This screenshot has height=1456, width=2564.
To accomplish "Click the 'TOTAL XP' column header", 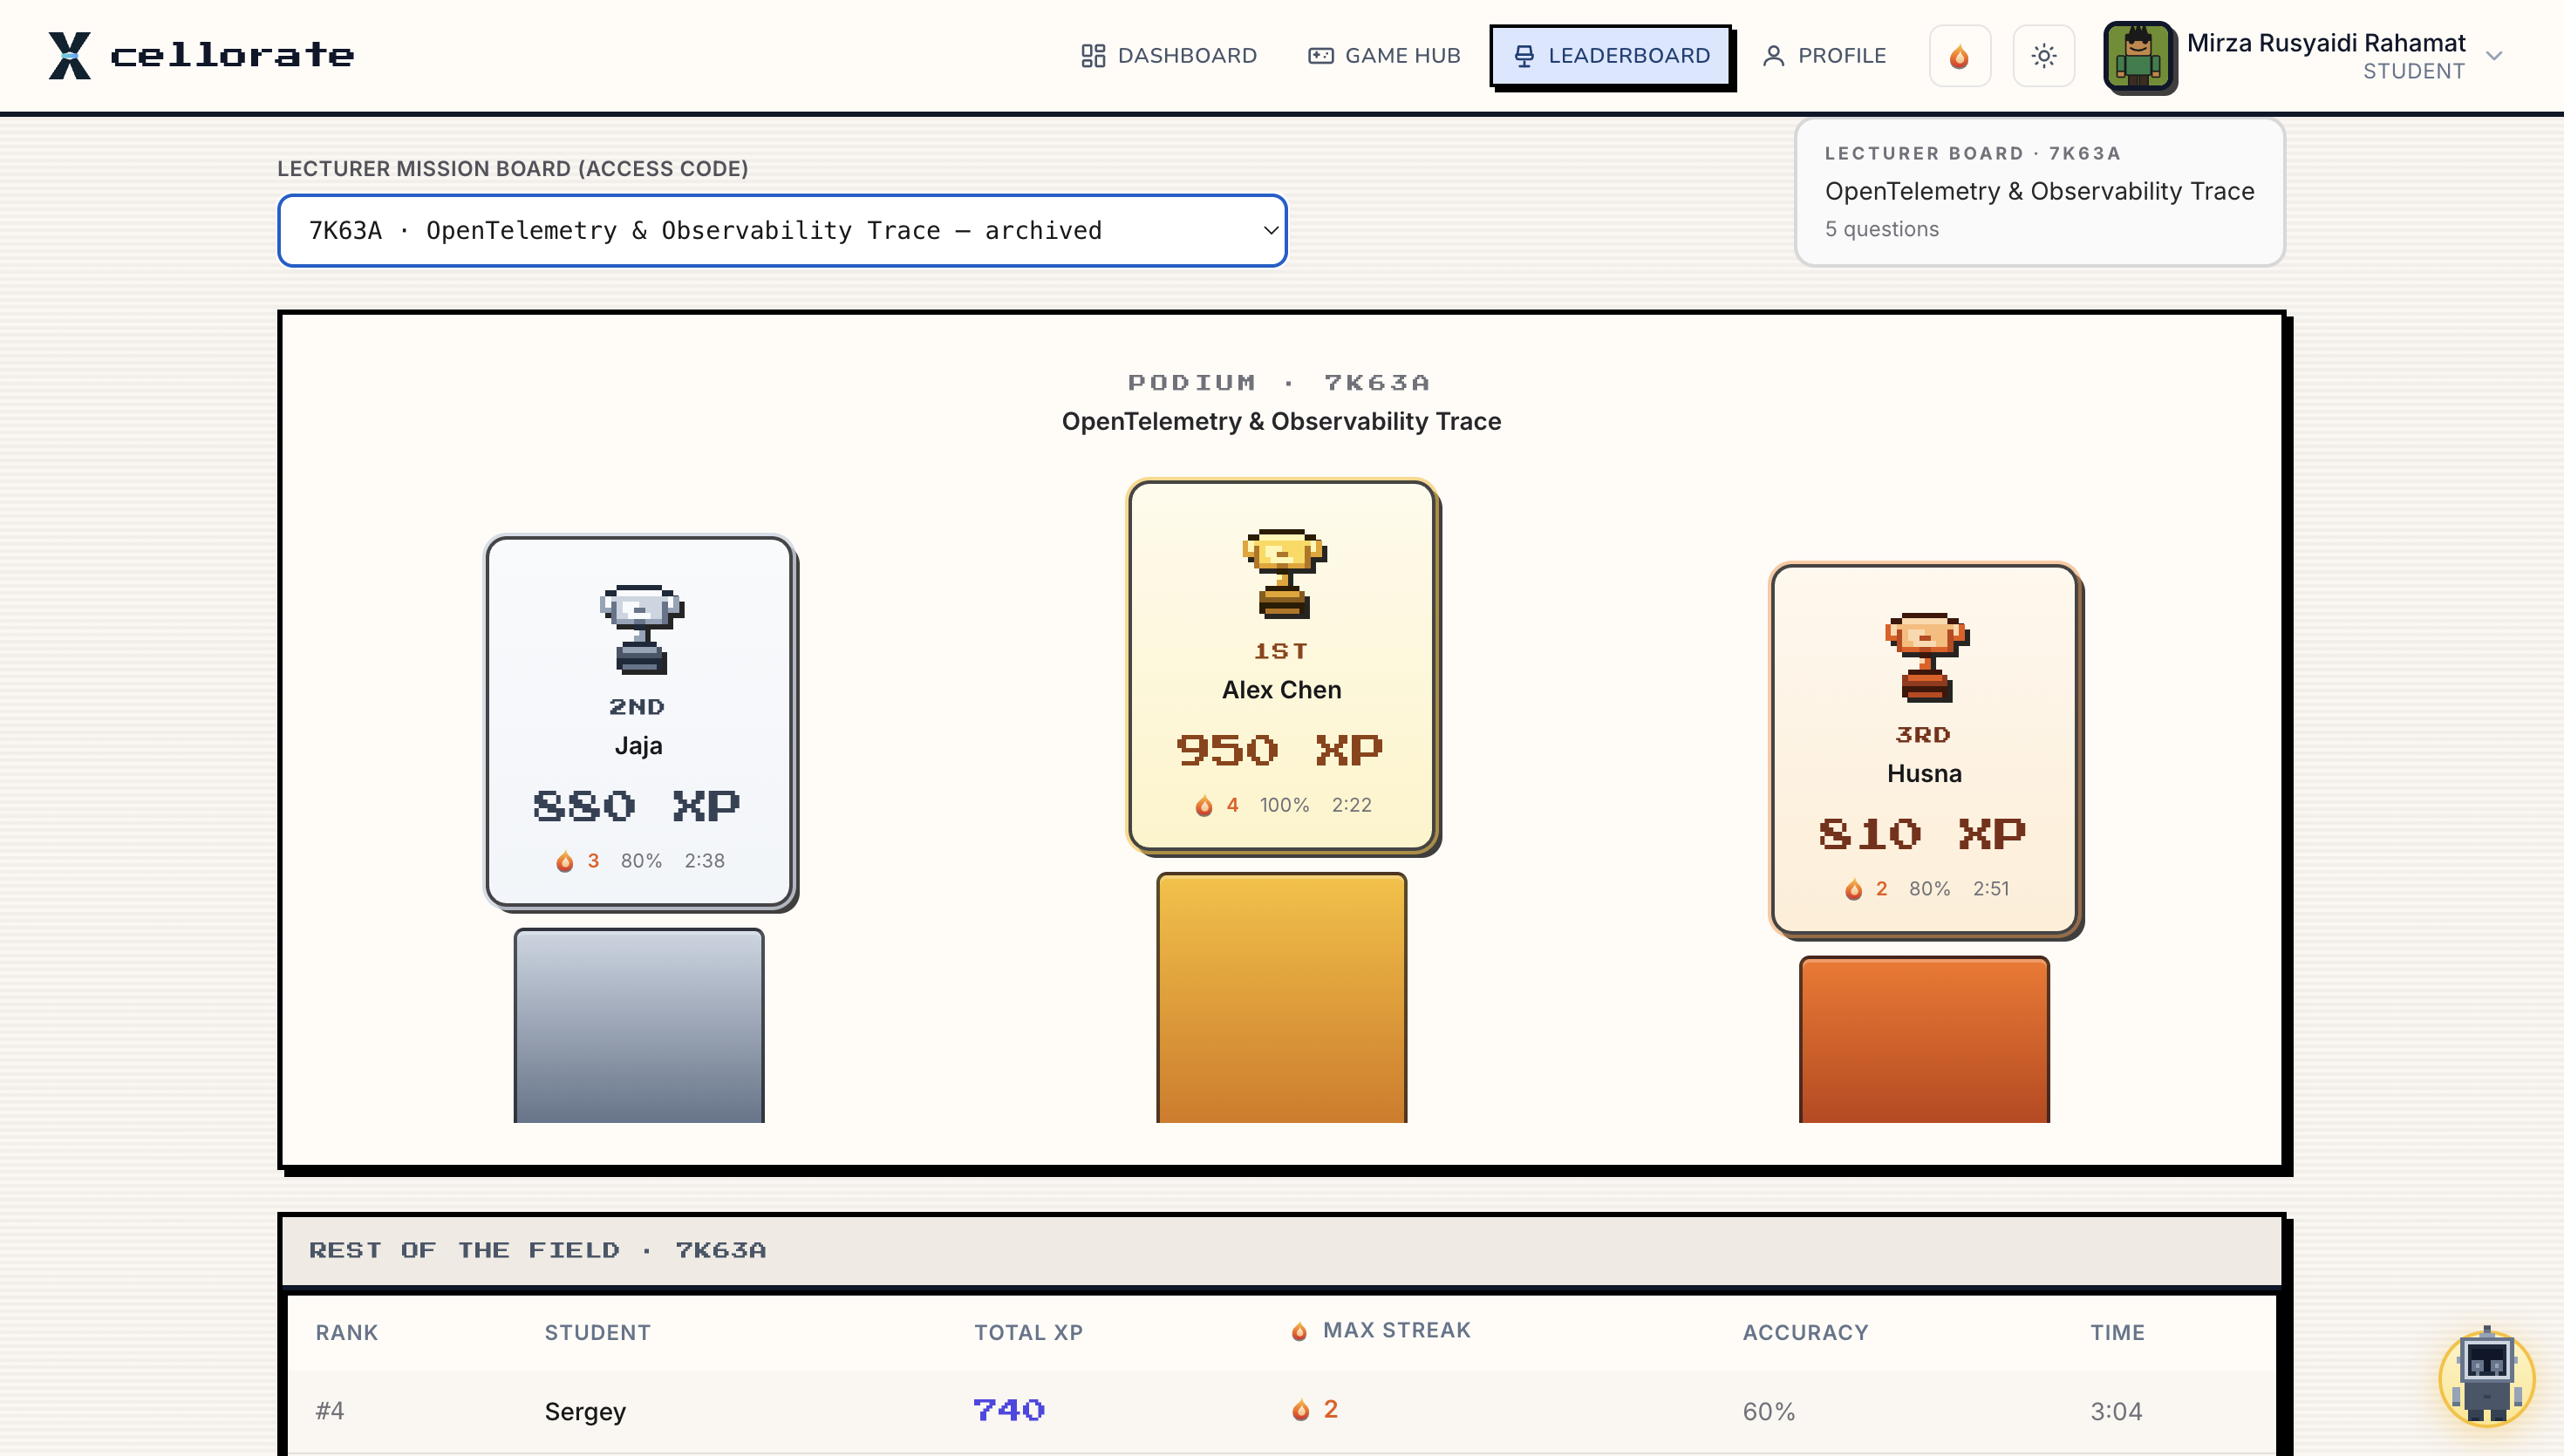I will 1028,1333.
